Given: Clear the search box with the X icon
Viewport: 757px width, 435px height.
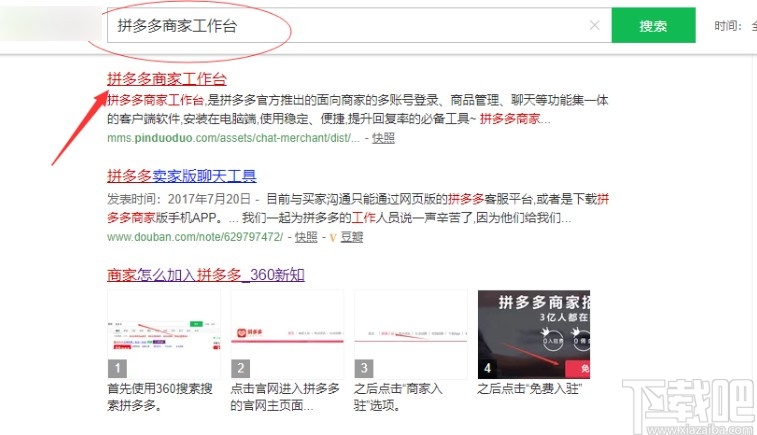Looking at the screenshot, I should [594, 25].
